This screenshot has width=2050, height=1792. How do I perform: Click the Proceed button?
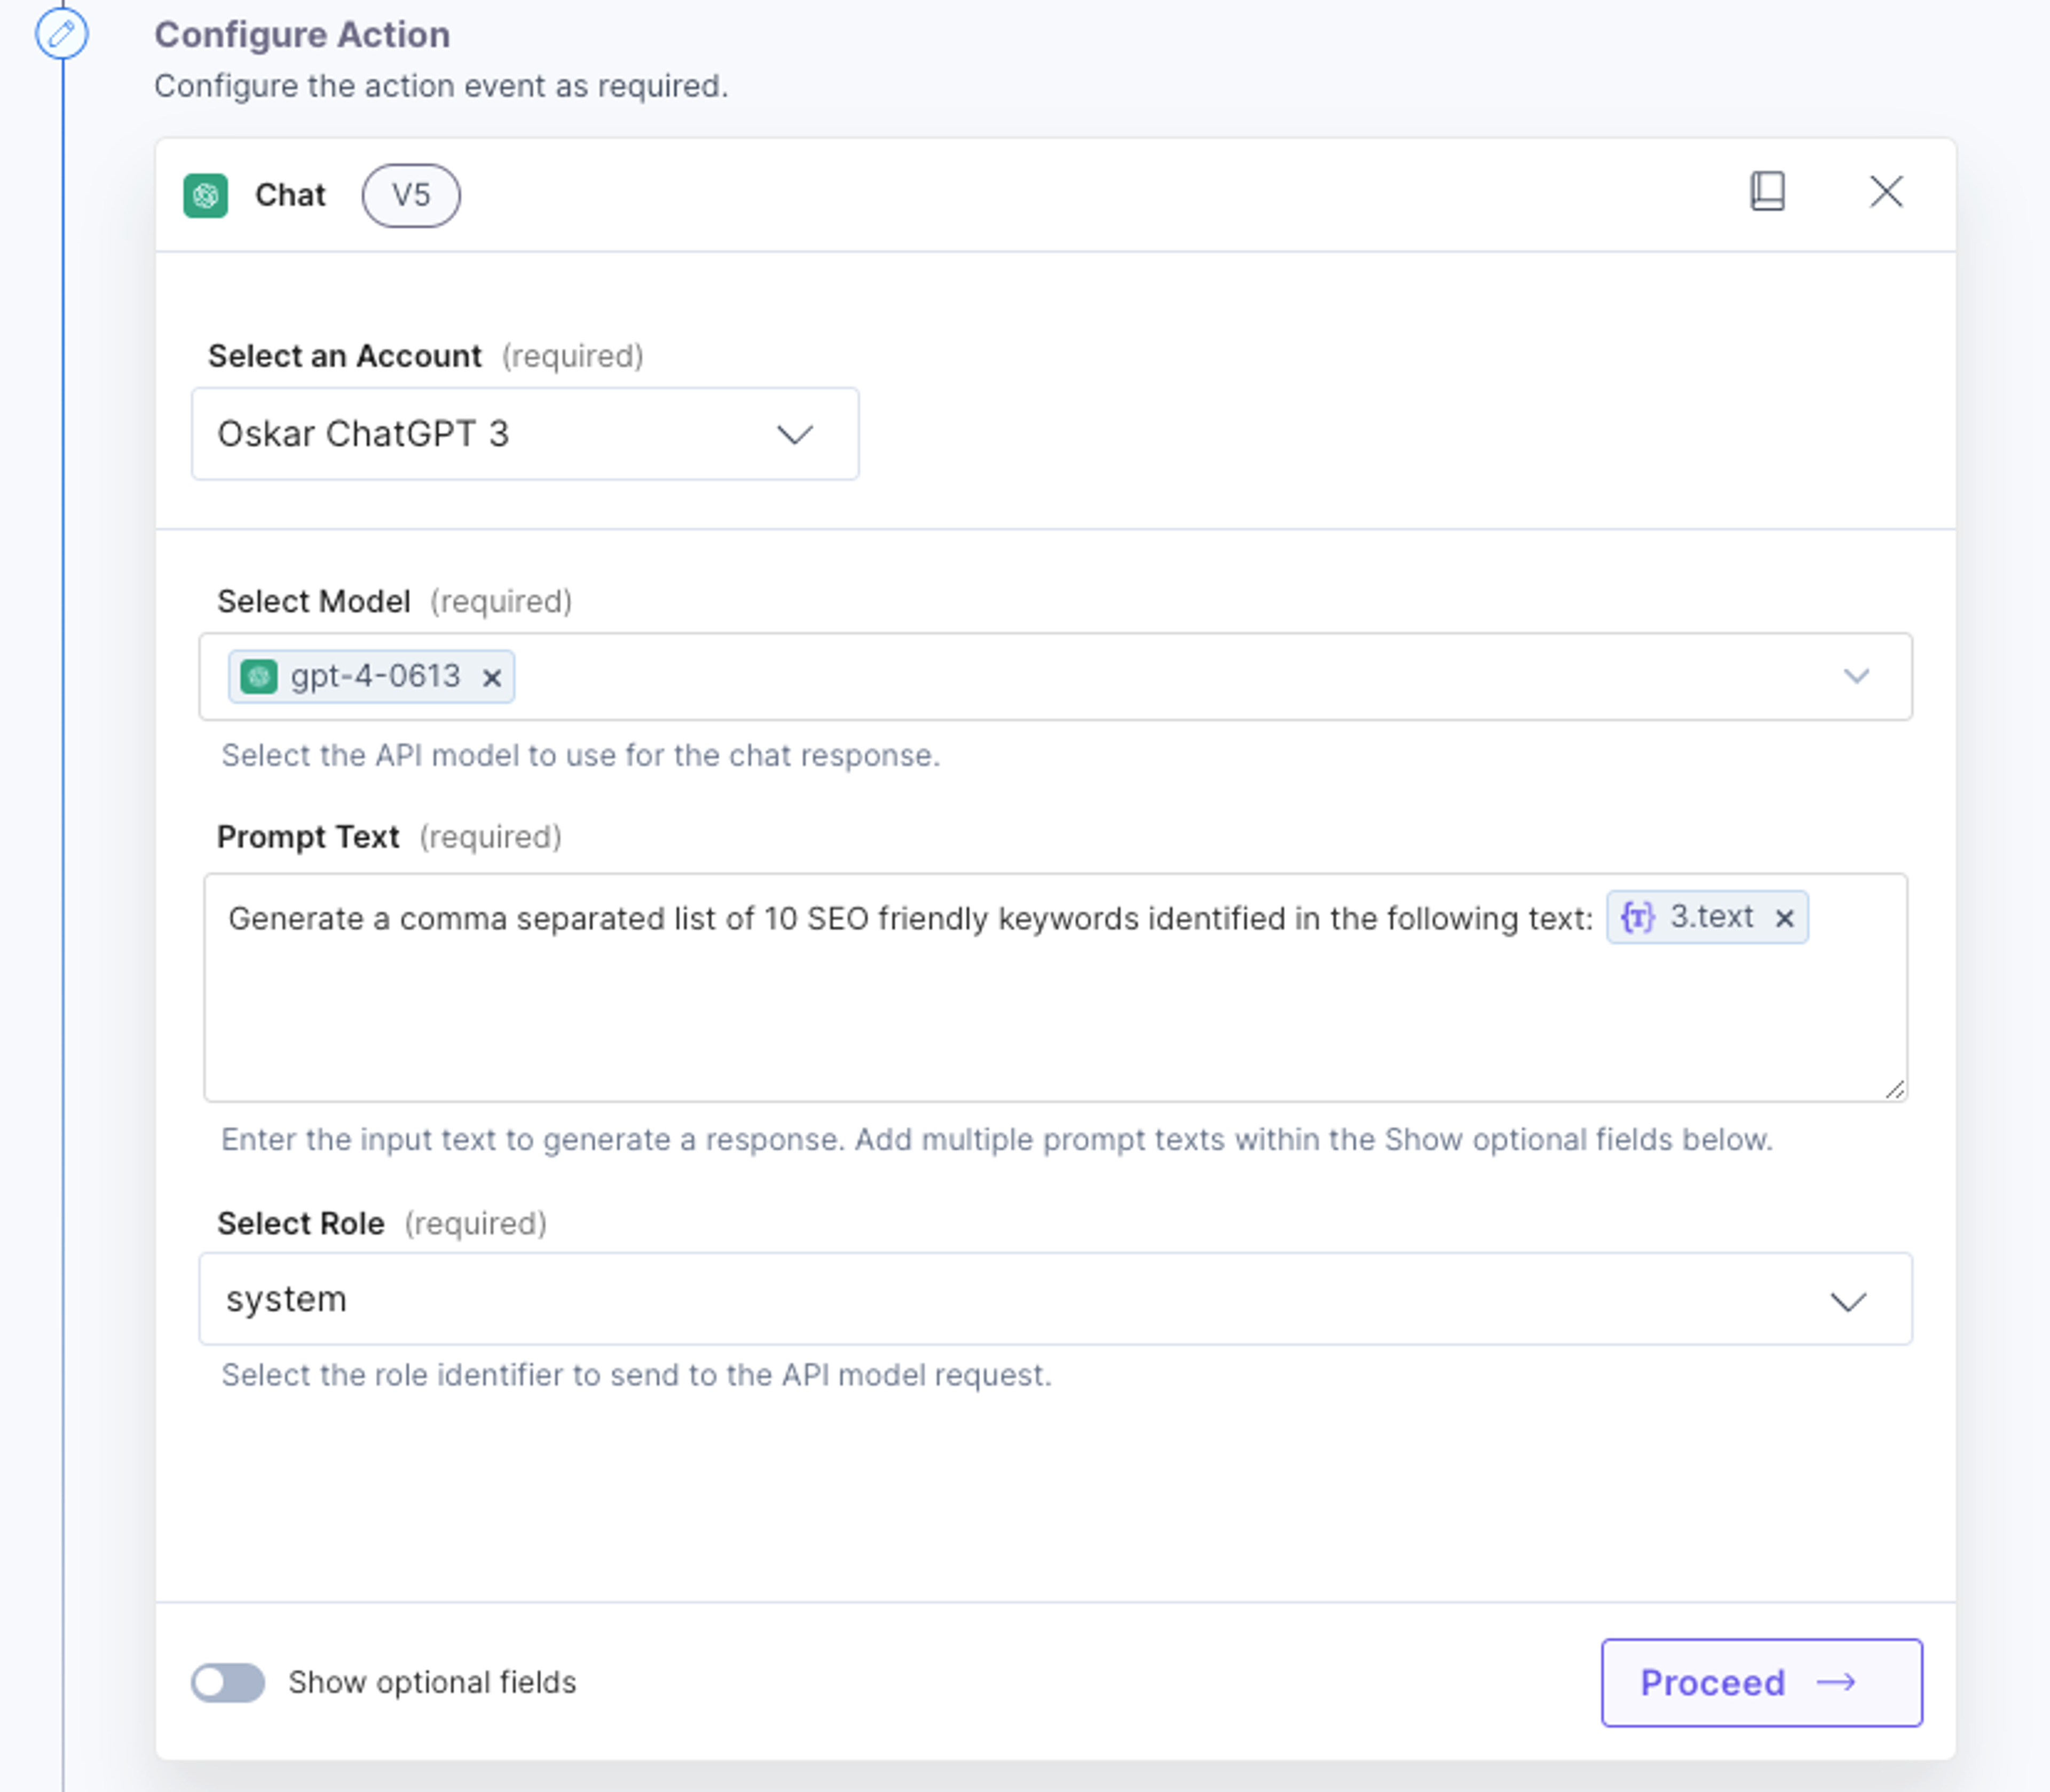[1761, 1682]
